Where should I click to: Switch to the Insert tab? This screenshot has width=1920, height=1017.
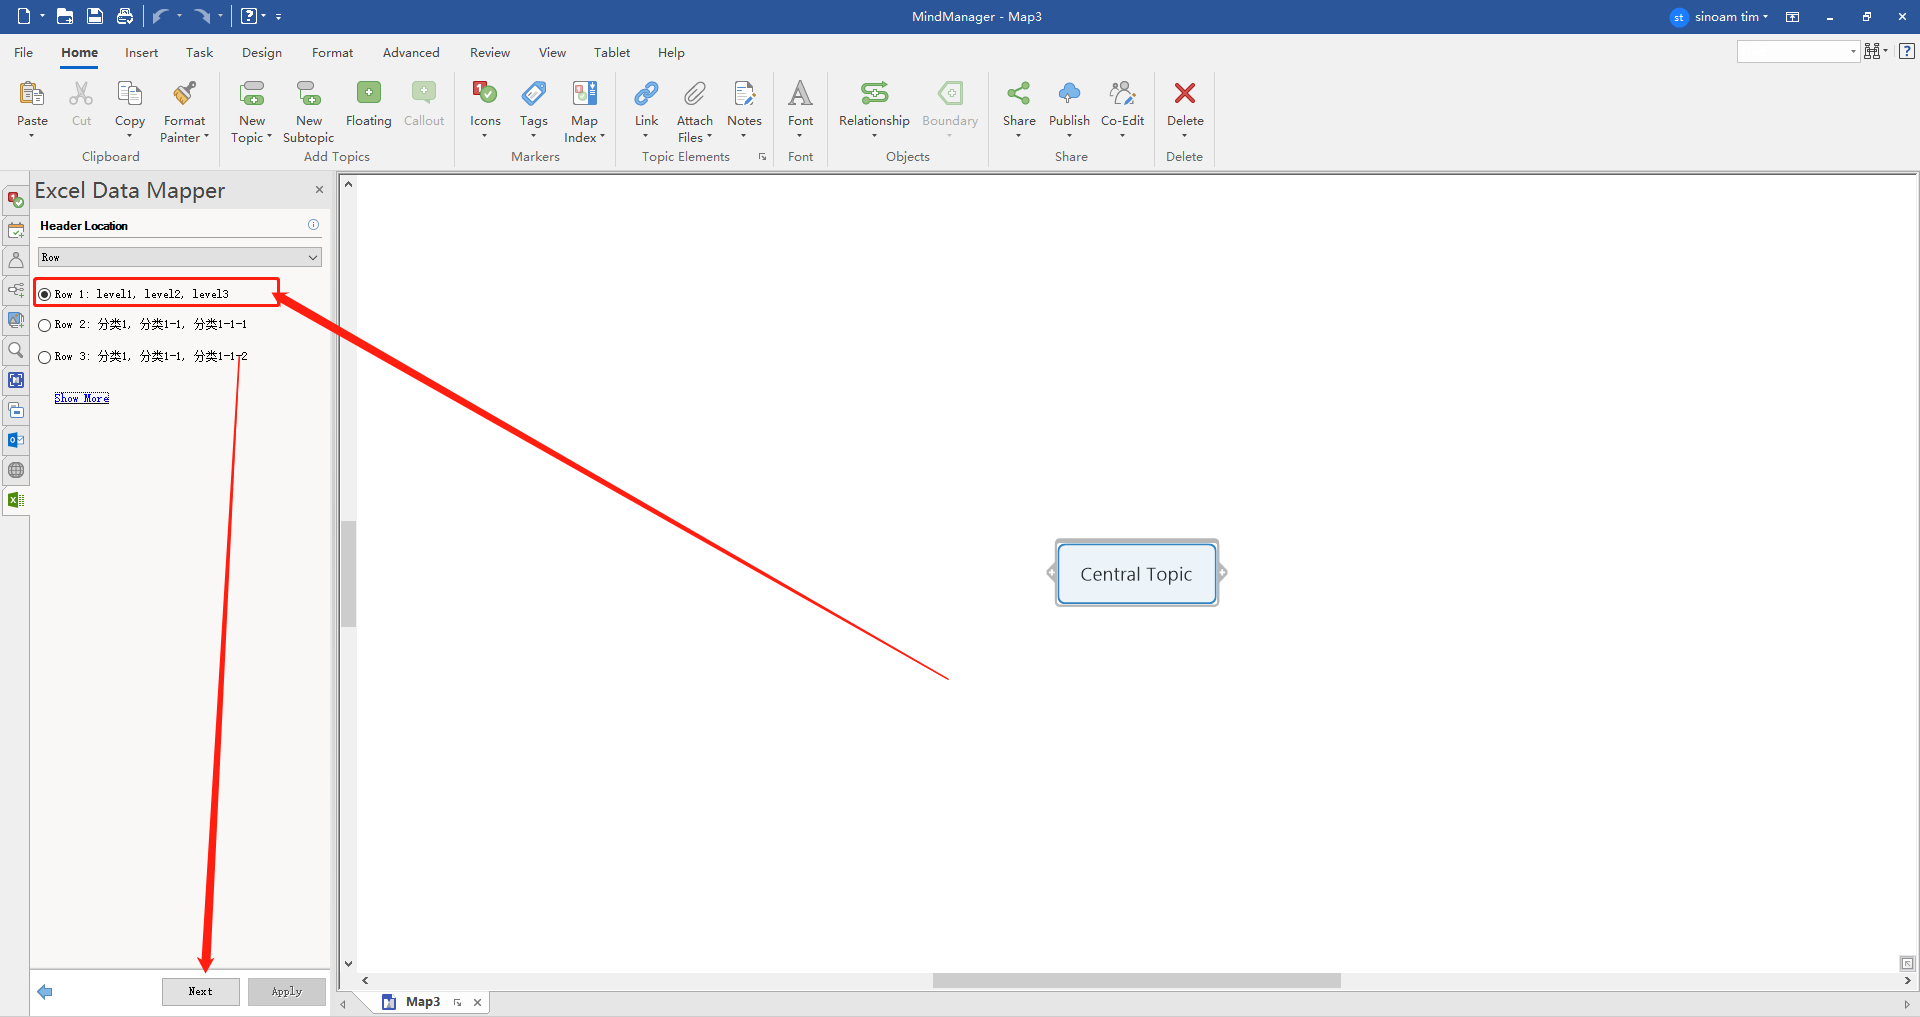pyautogui.click(x=141, y=52)
